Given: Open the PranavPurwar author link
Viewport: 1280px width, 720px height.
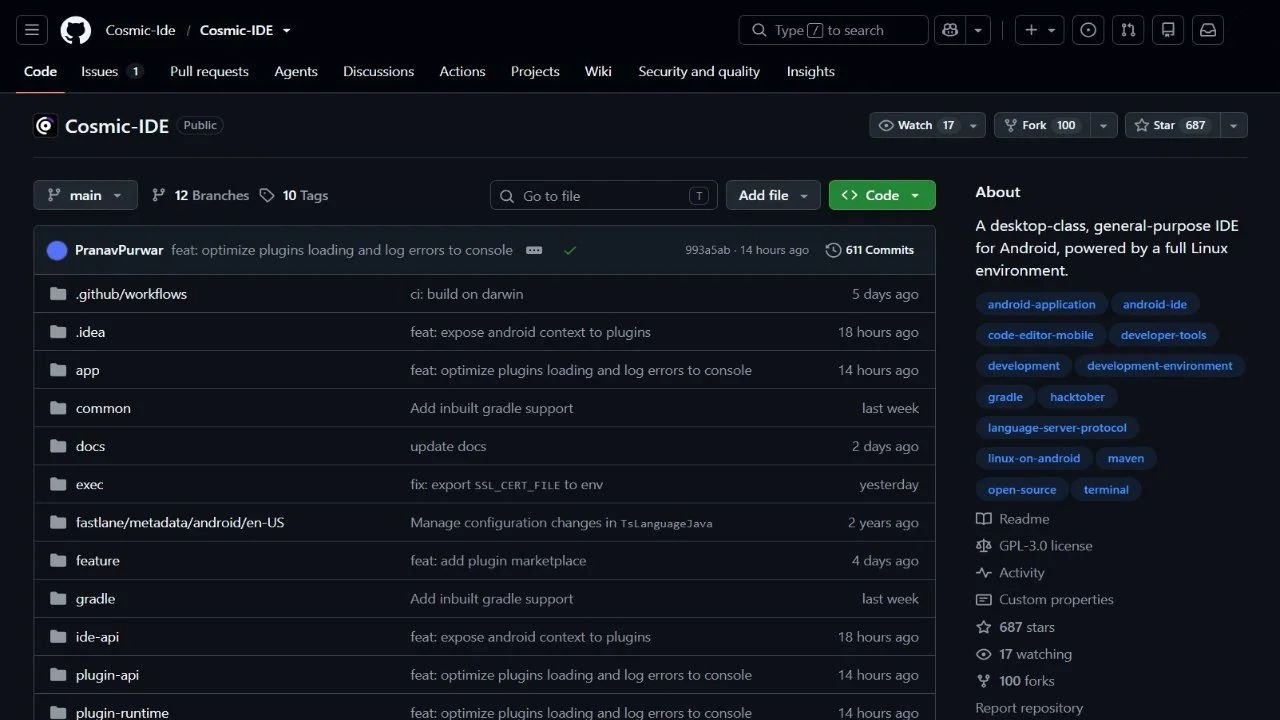Looking at the screenshot, I should pos(119,250).
